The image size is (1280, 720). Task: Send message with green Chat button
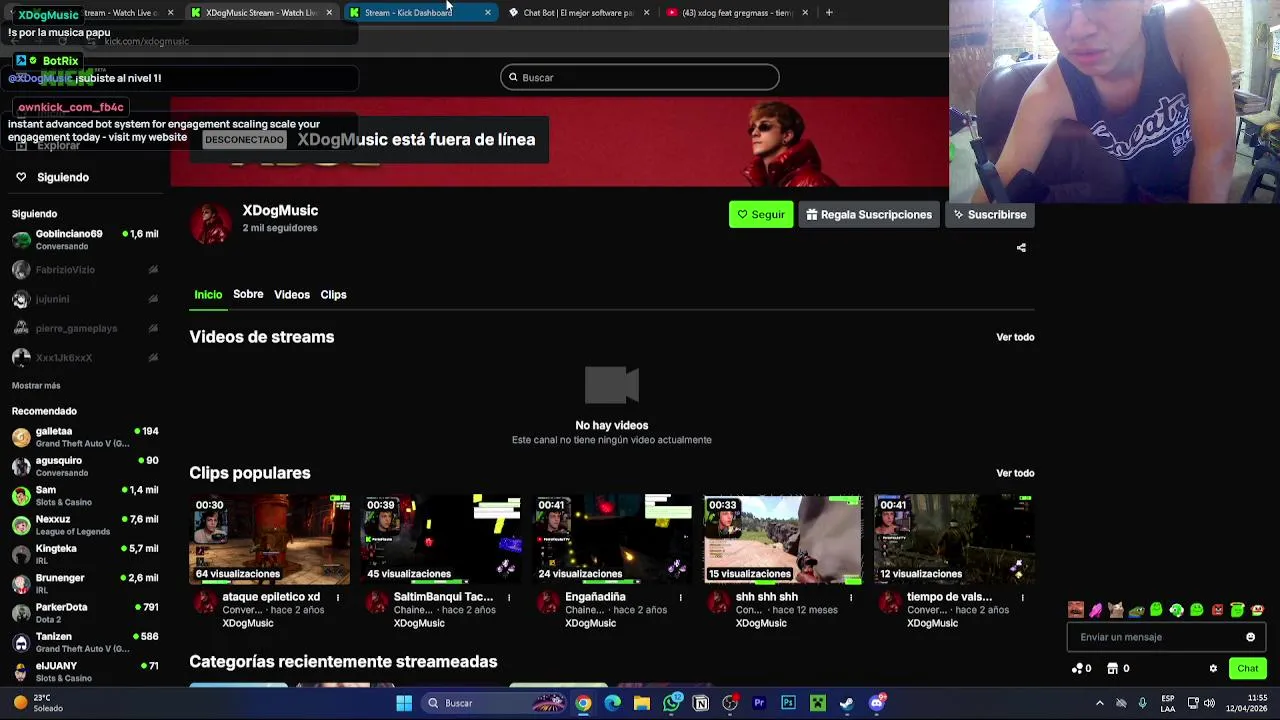pyautogui.click(x=1247, y=668)
